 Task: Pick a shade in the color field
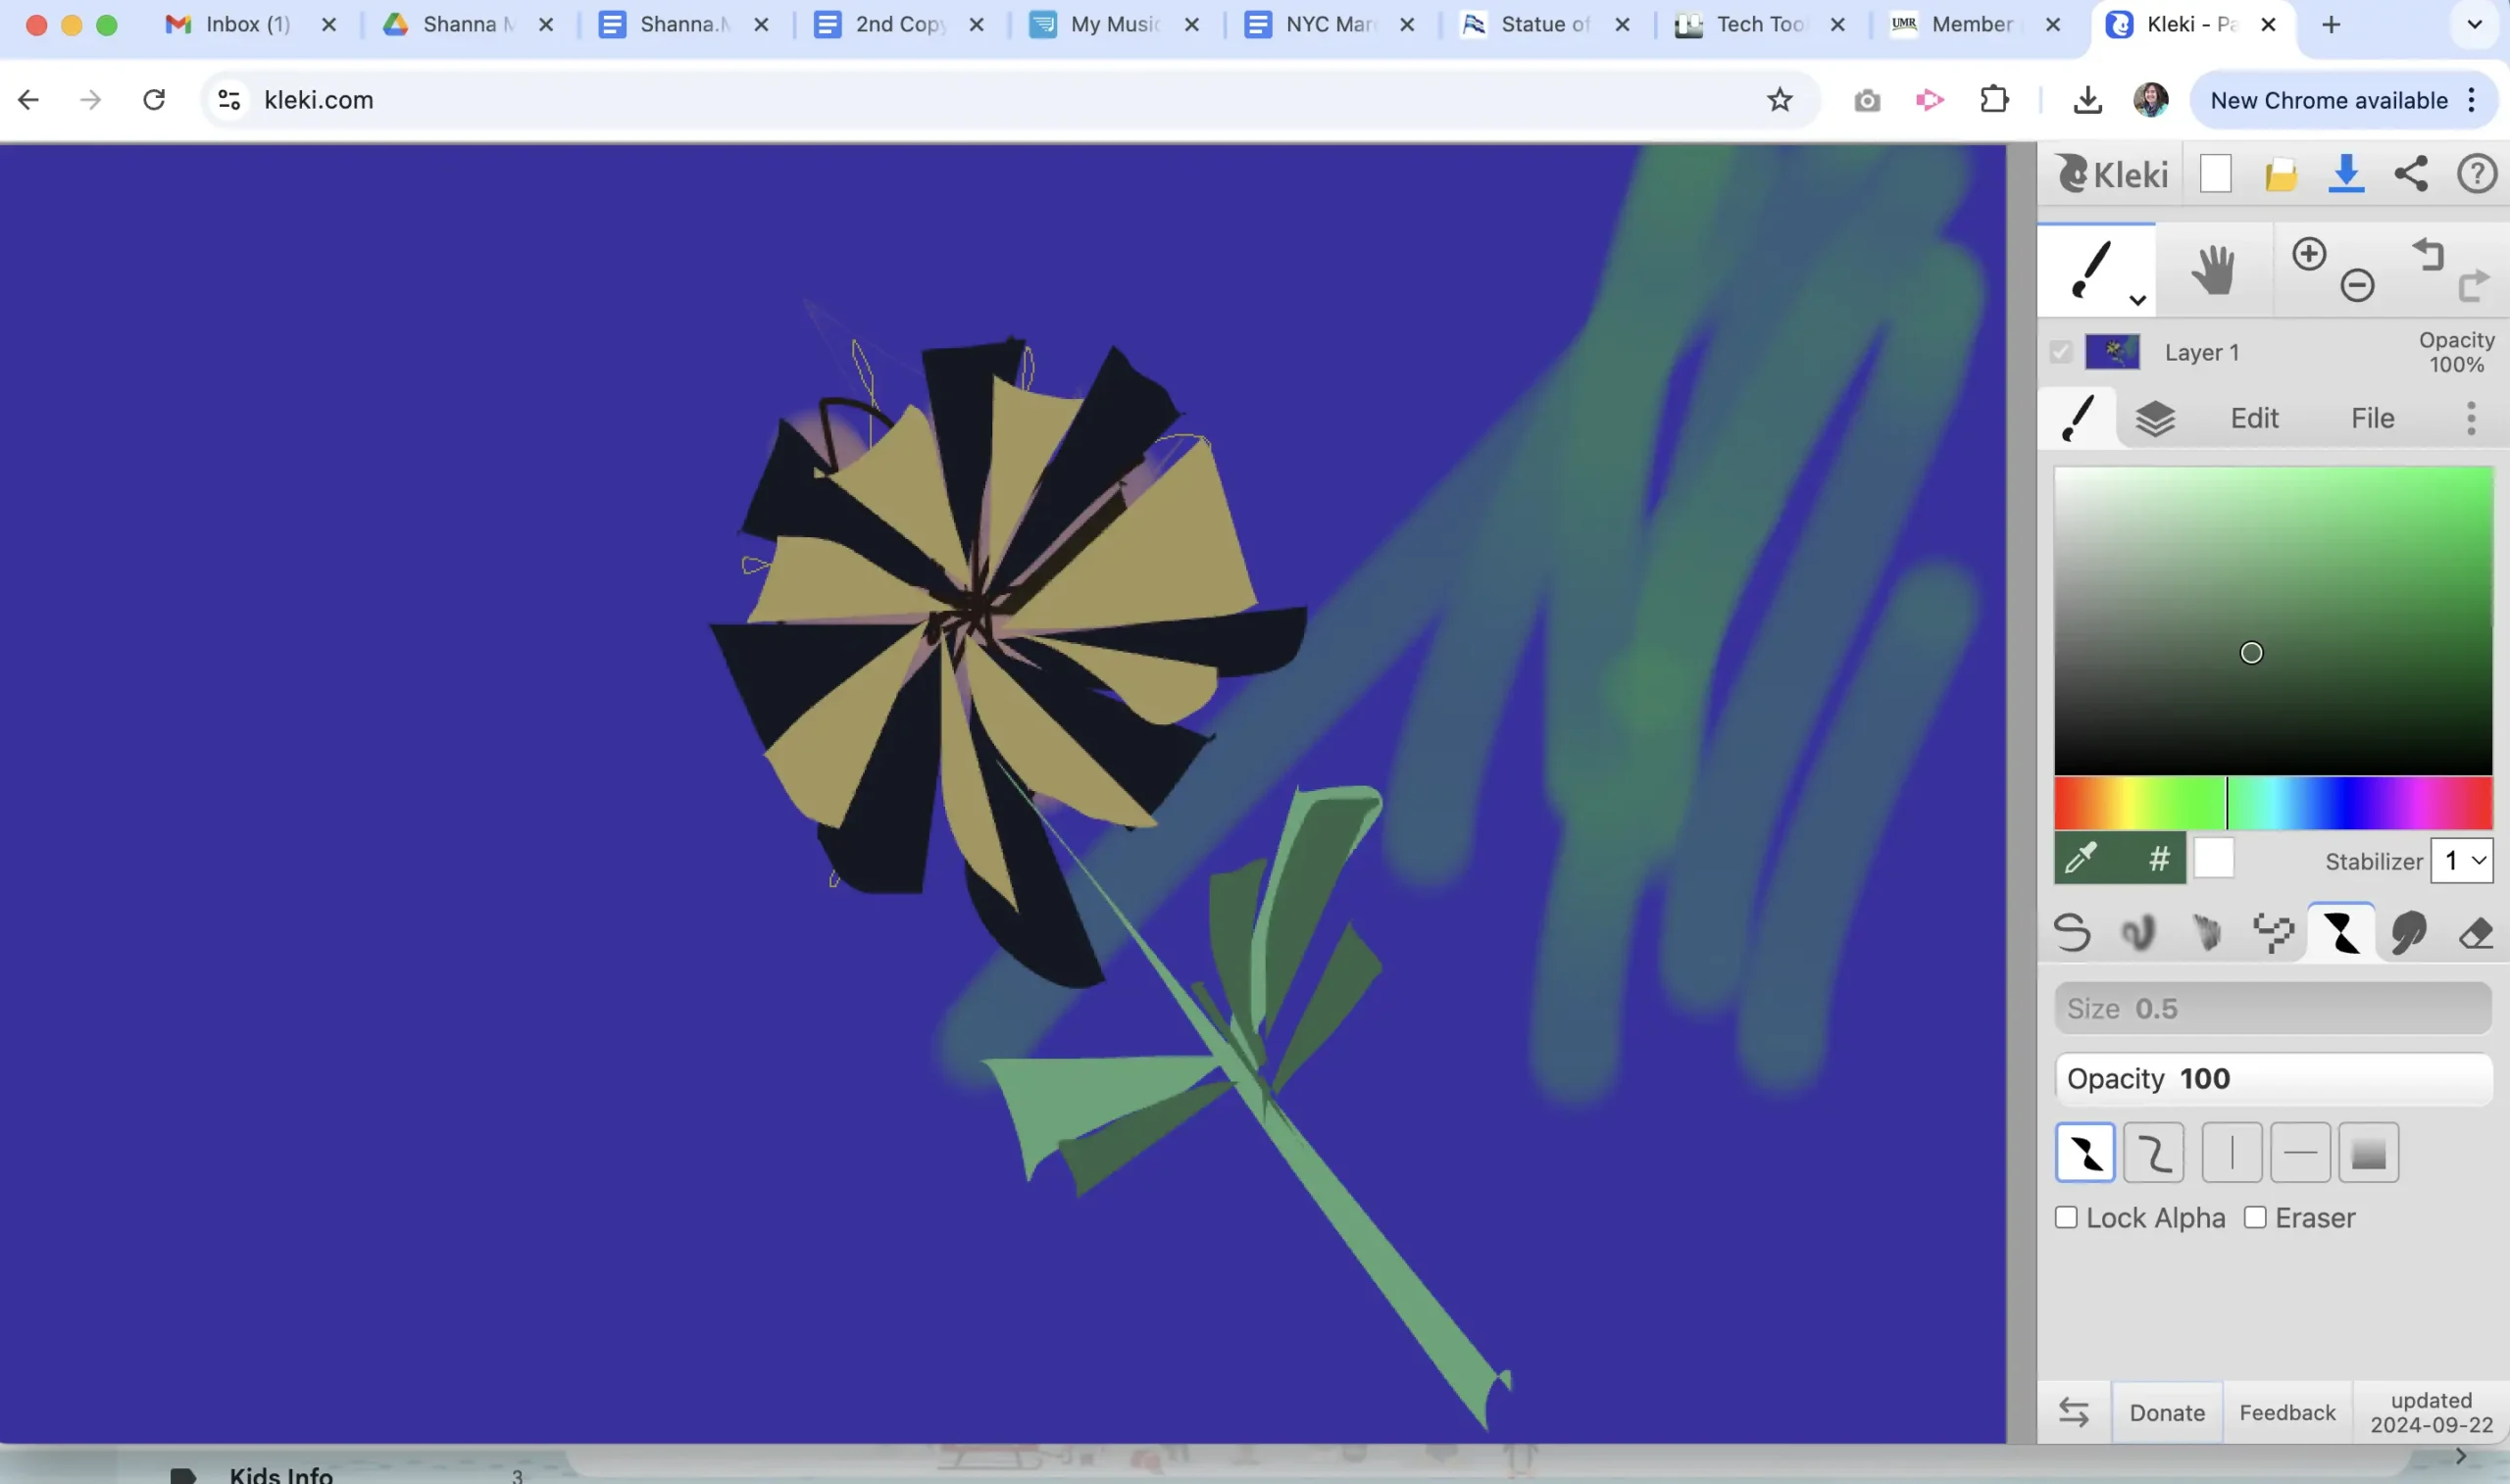click(2272, 620)
